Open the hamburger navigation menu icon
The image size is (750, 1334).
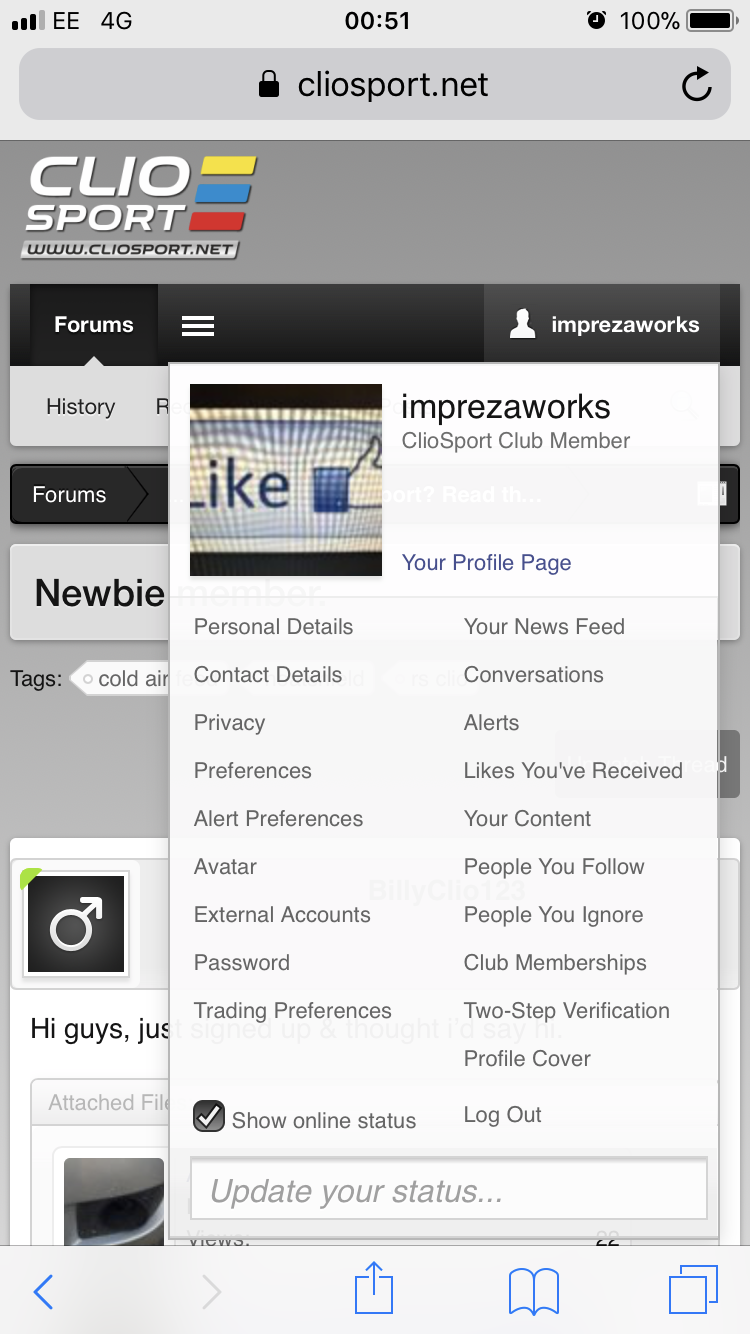tap(198, 325)
